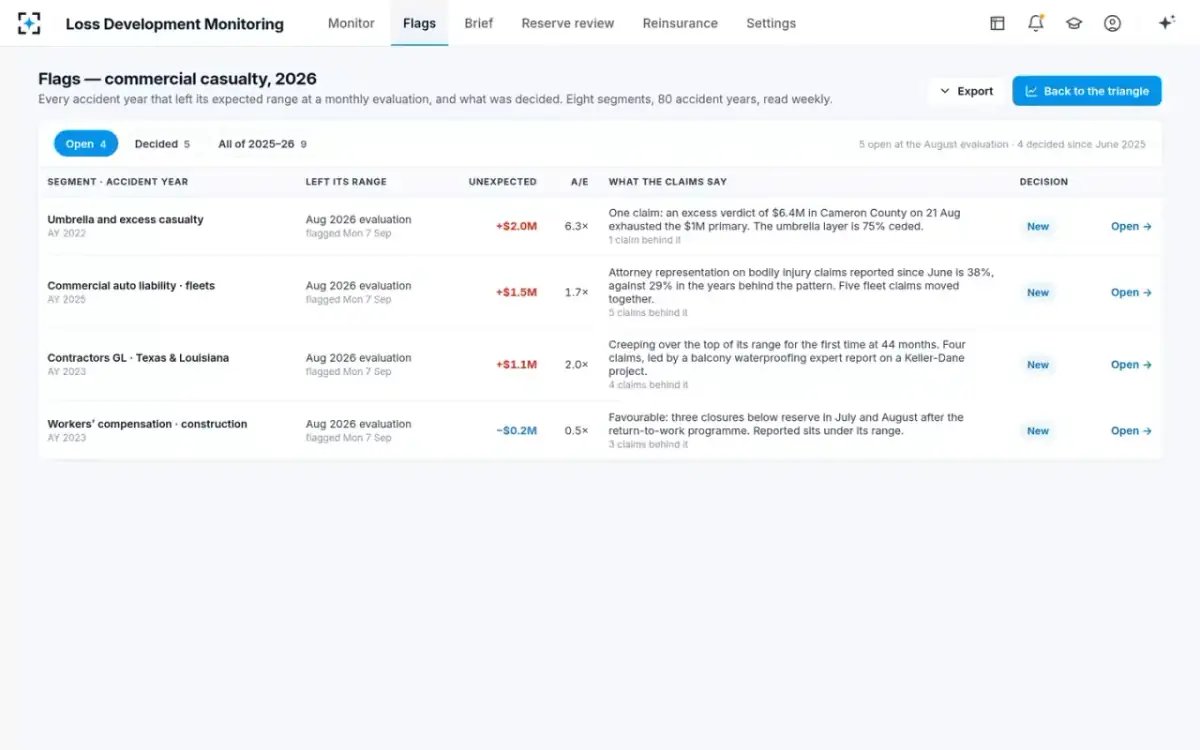Open the Commercial auto liability fleets flag
The width and height of the screenshot is (1200, 750).
[x=1131, y=292]
